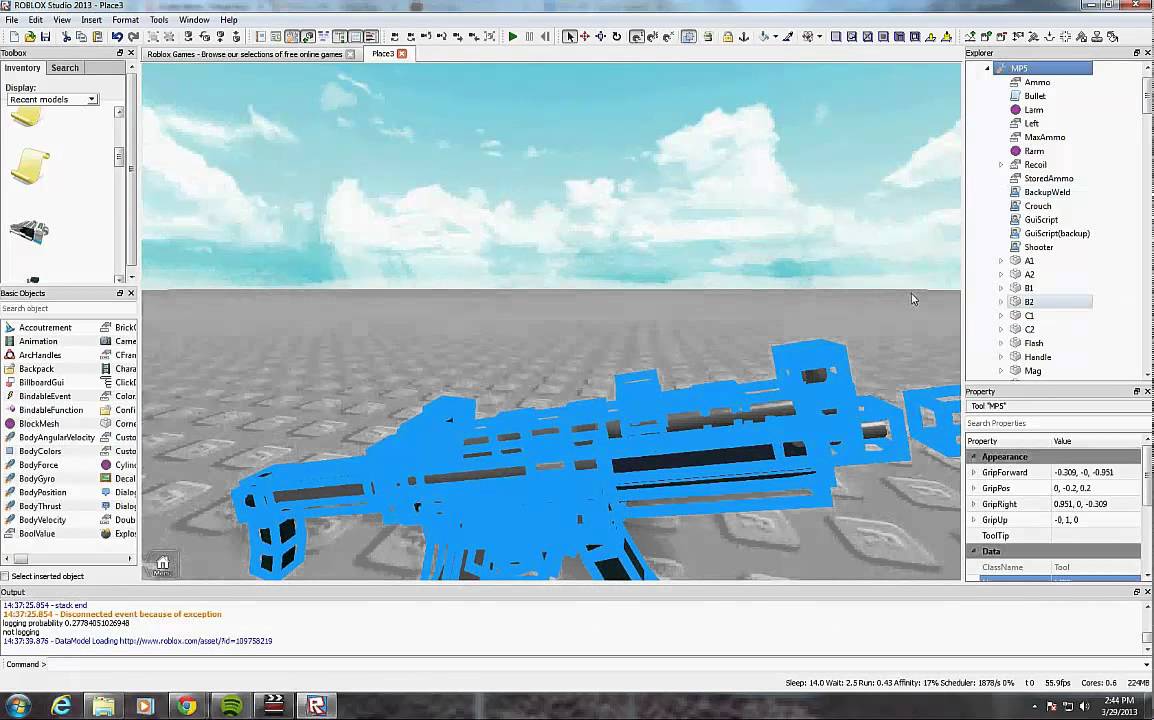
Task: Click the Paint bucket fill tool
Action: pos(765,36)
